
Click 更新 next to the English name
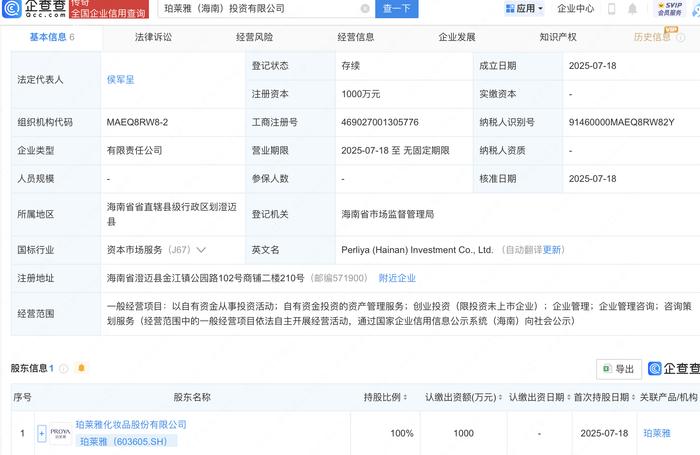pos(552,250)
